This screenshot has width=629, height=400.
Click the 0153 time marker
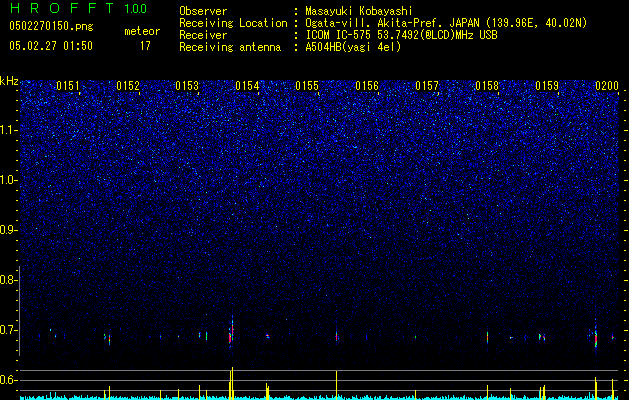187,86
